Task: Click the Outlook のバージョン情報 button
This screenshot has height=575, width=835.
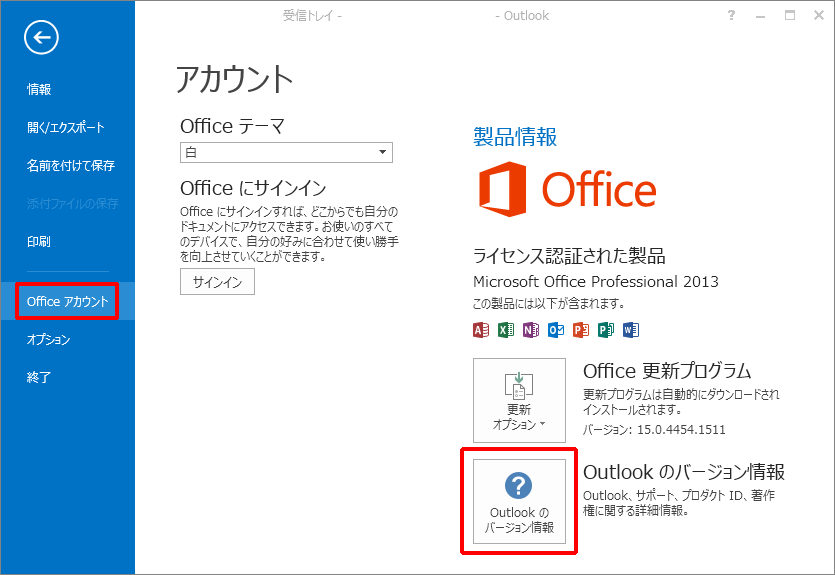Action: (x=519, y=502)
